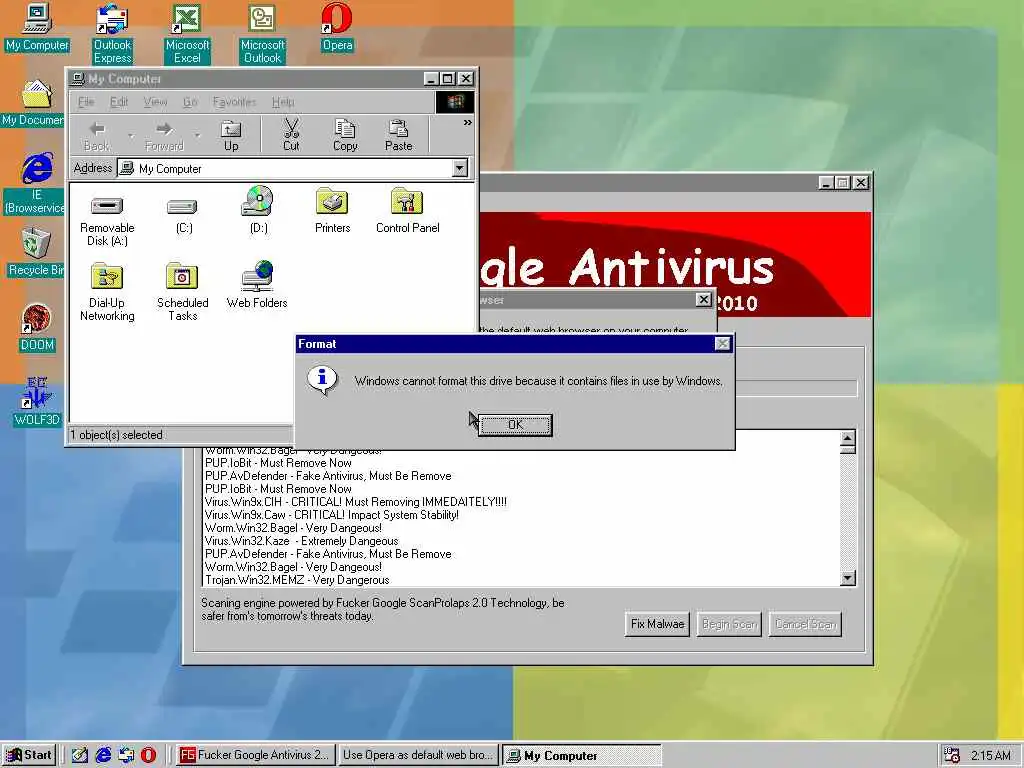Open My Computer desktop icon
Viewport: 1024px width, 768px height.
[37, 27]
